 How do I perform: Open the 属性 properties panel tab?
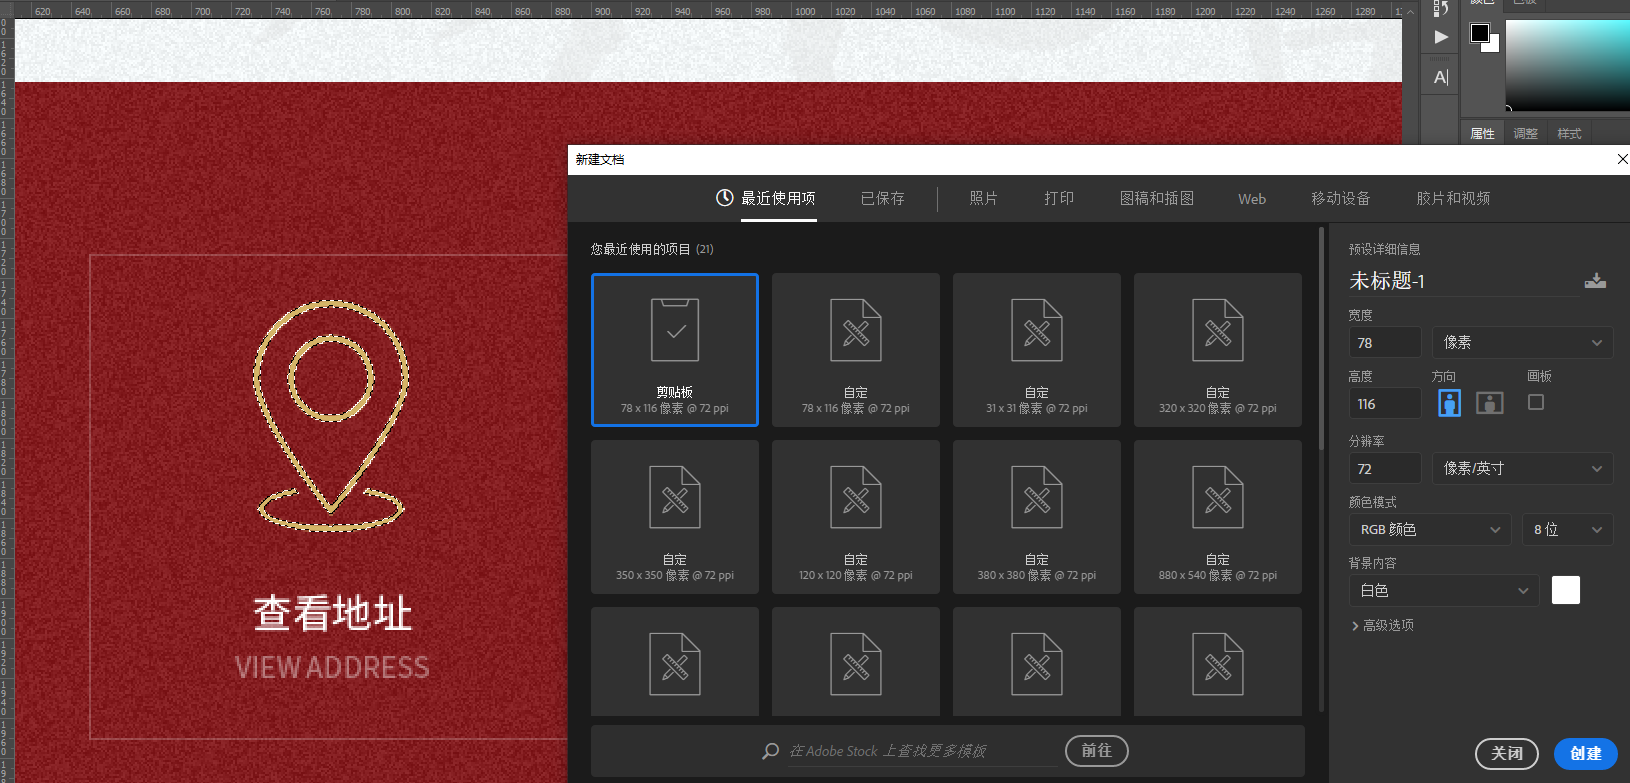coord(1483,133)
